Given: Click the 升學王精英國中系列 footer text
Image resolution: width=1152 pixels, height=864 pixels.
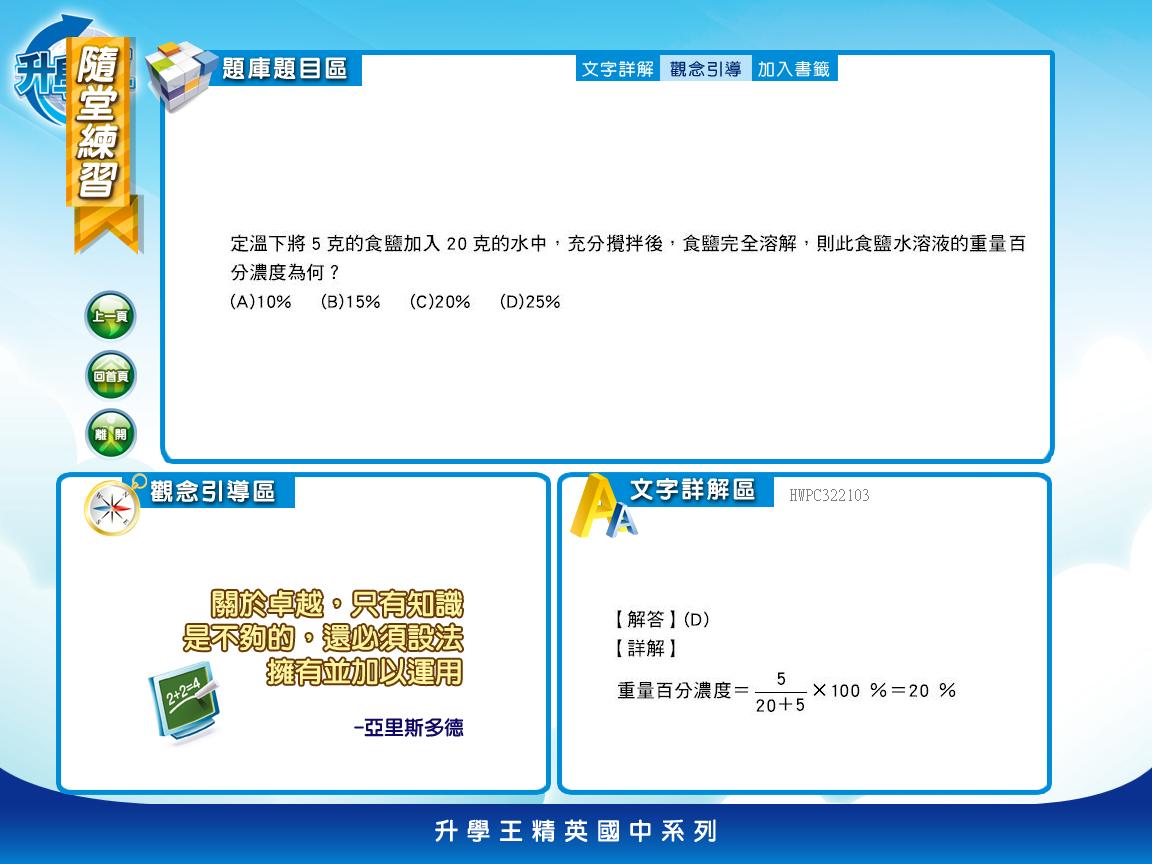Looking at the screenshot, I should coord(576,831).
